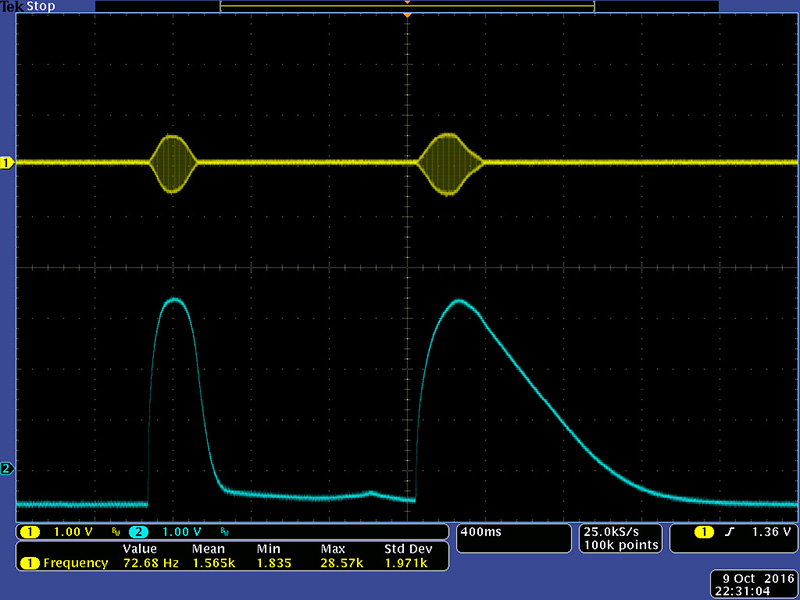The width and height of the screenshot is (800, 600).
Task: Click the measurement channel 1 badge beside Frequency
Action: point(30,563)
